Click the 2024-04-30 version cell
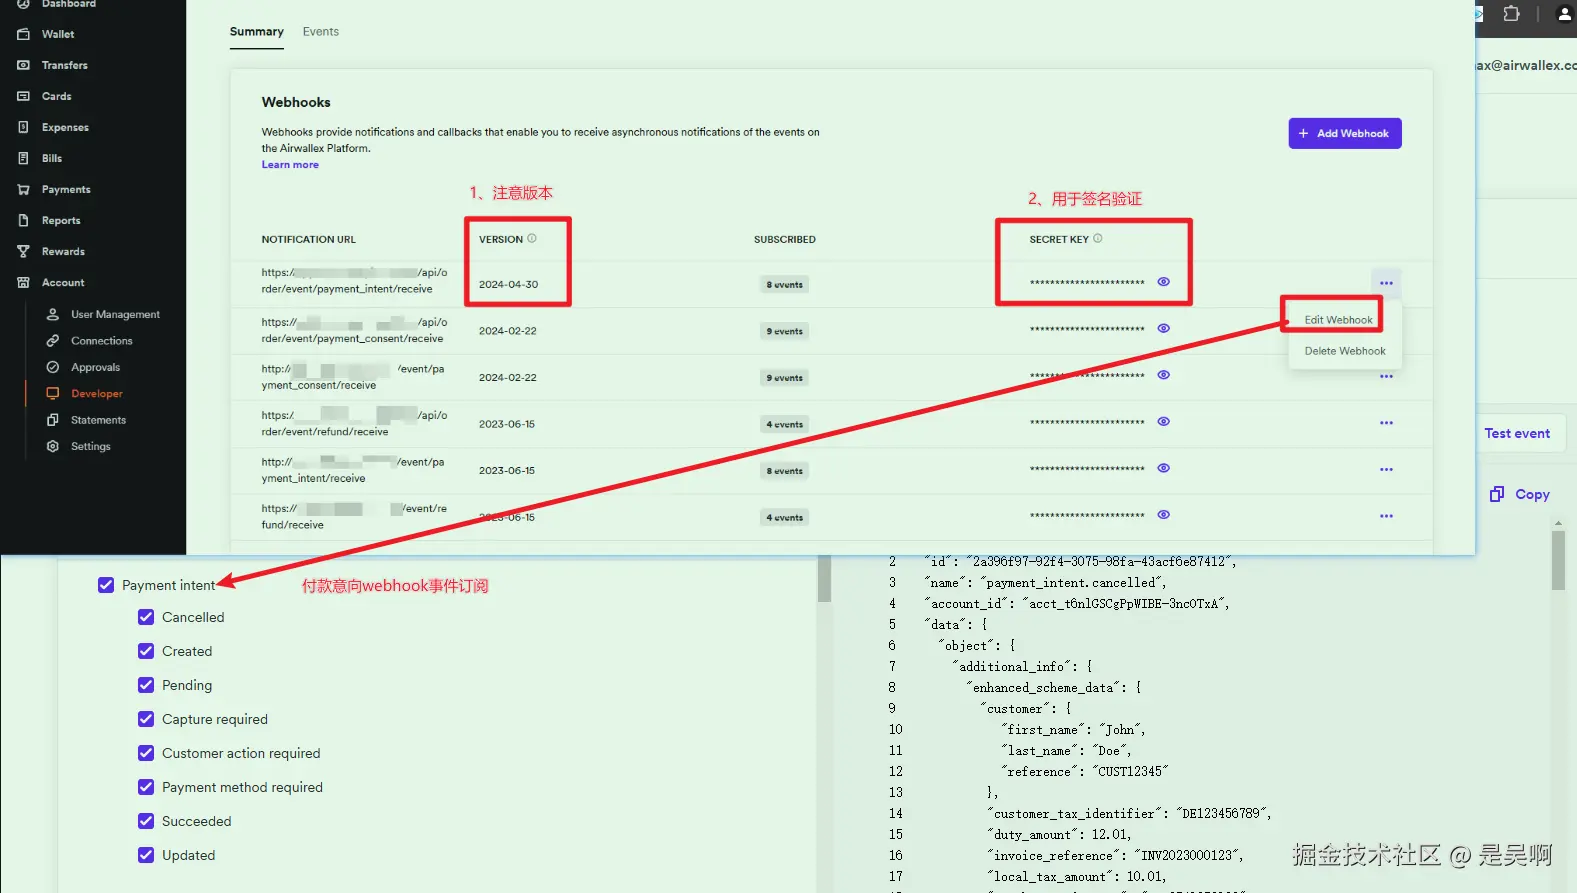 click(x=508, y=284)
